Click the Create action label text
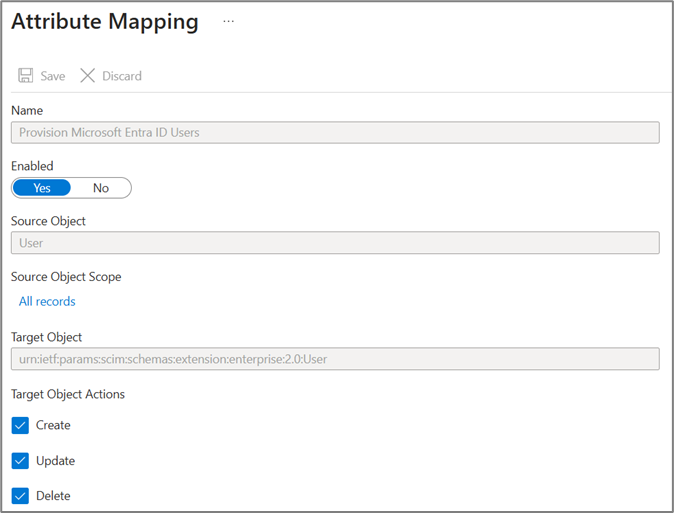The height and width of the screenshot is (513, 674). [53, 425]
